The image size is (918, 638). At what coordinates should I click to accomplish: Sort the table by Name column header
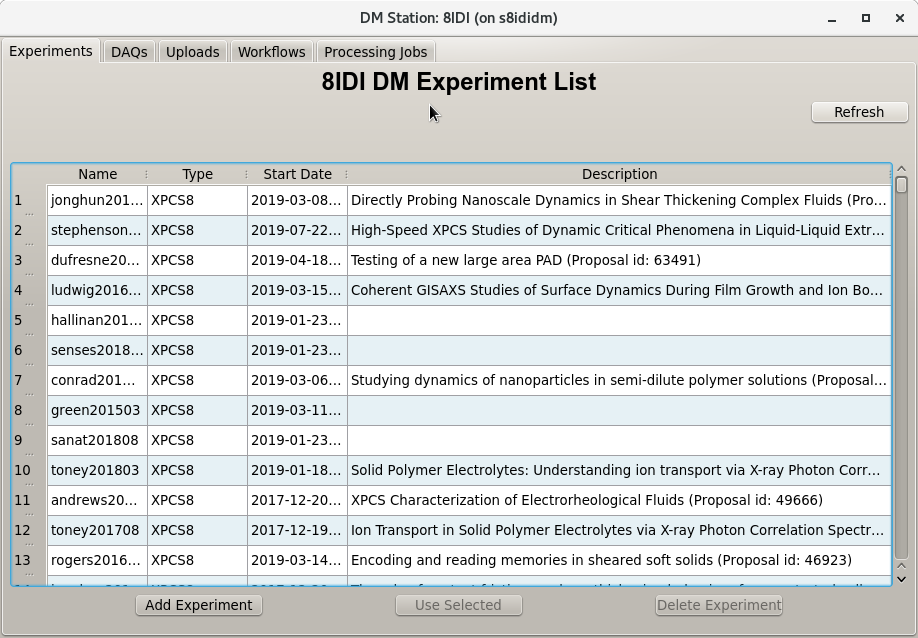[x=97, y=174]
